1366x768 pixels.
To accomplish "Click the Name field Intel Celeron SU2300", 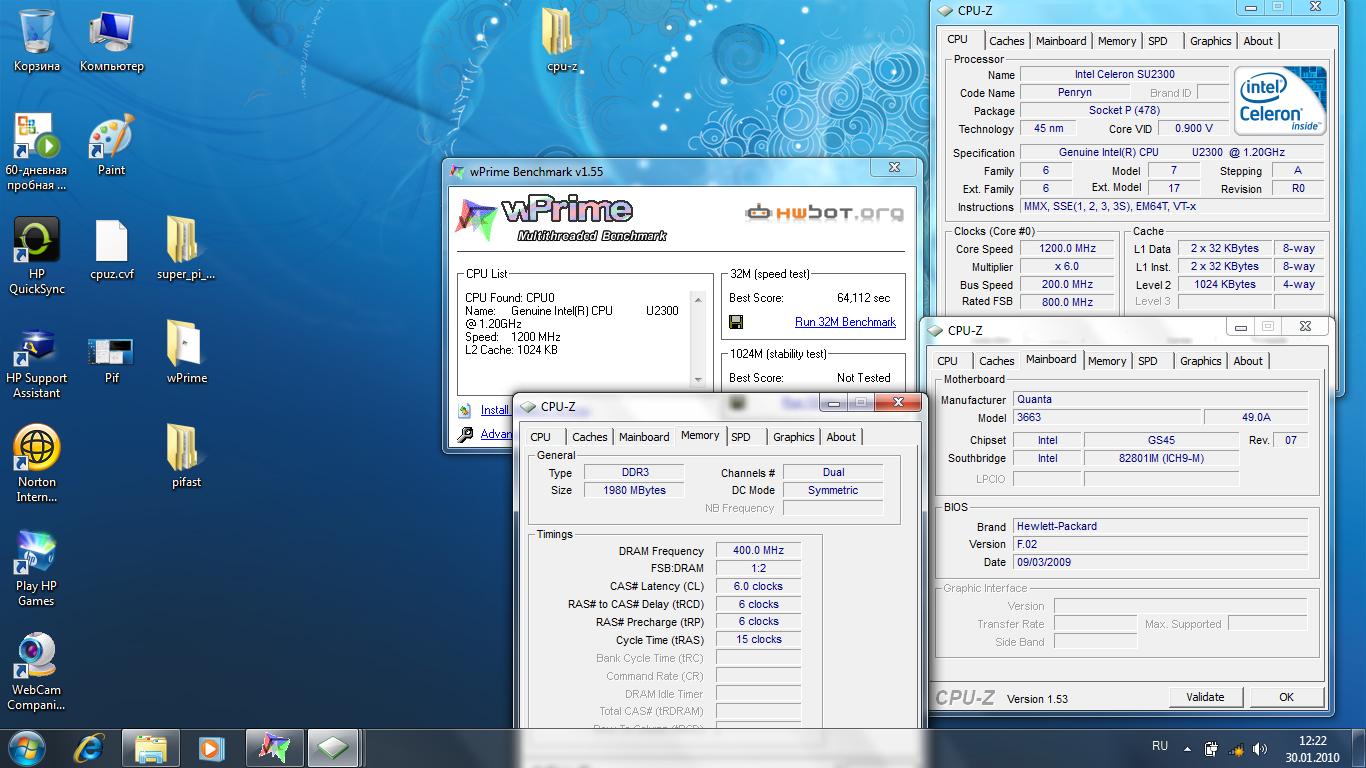I will coord(1124,74).
